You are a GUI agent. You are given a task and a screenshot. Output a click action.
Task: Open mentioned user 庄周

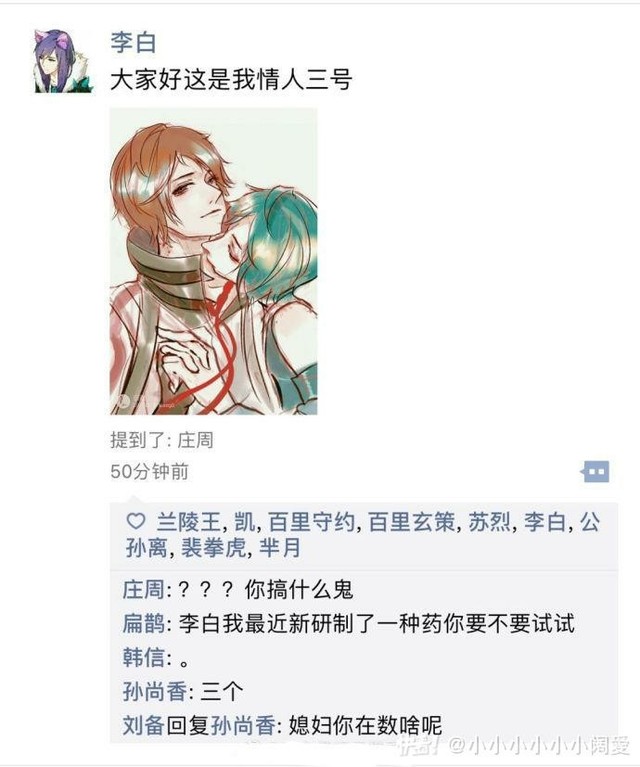(195, 440)
